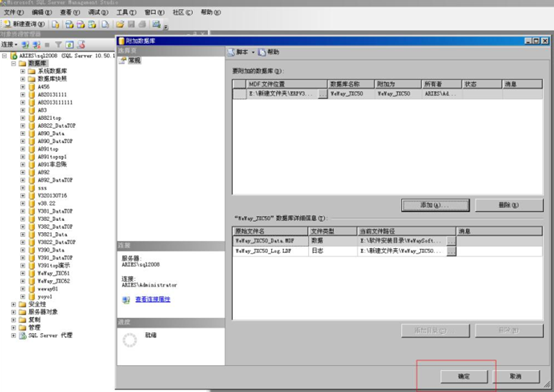The height and width of the screenshot is (392, 554).
Task: Open the Edit (编辑) menu
Action: coord(42,12)
